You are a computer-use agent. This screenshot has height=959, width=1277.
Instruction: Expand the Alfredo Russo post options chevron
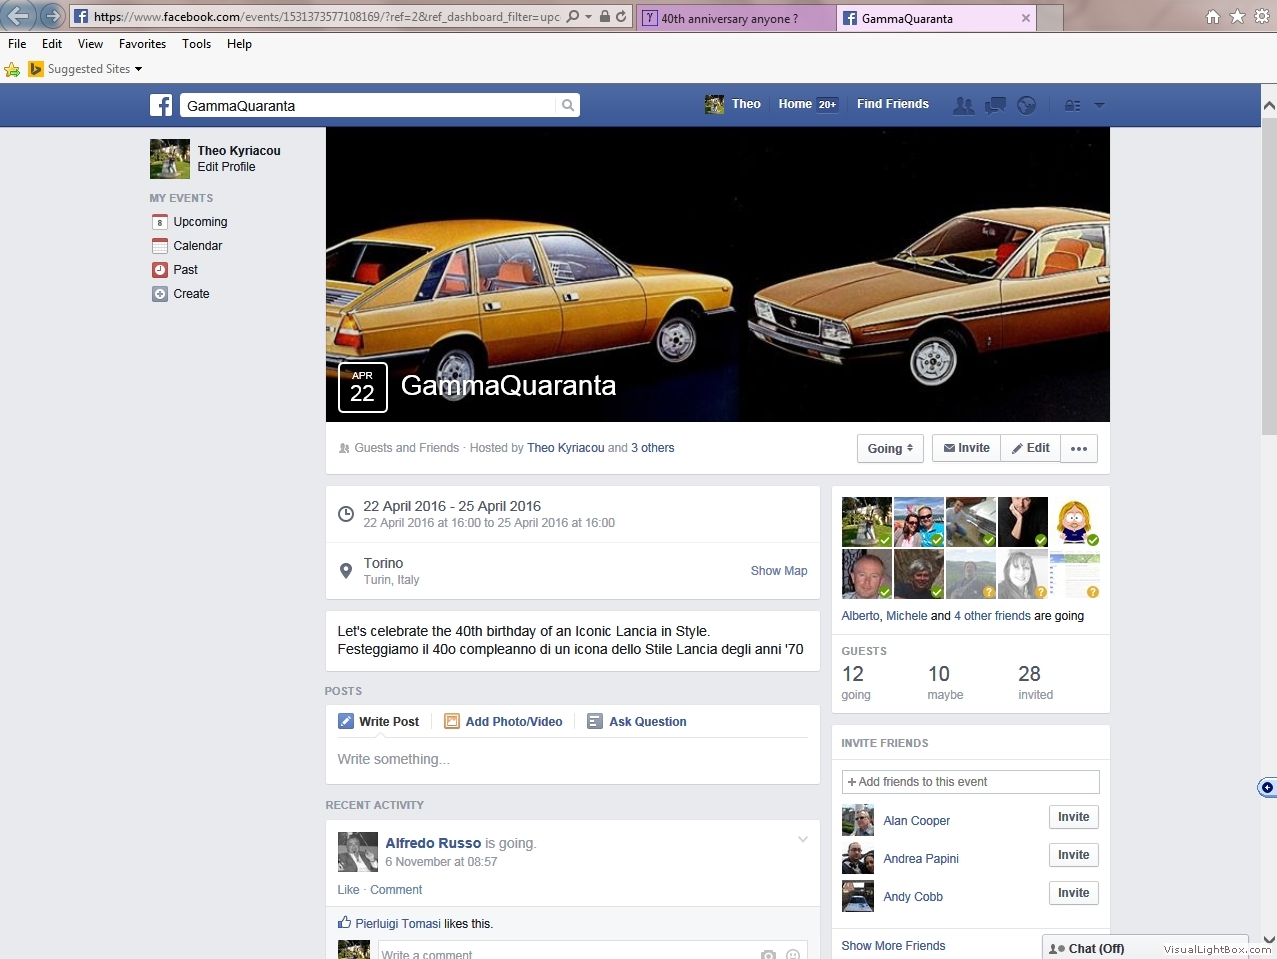point(802,840)
